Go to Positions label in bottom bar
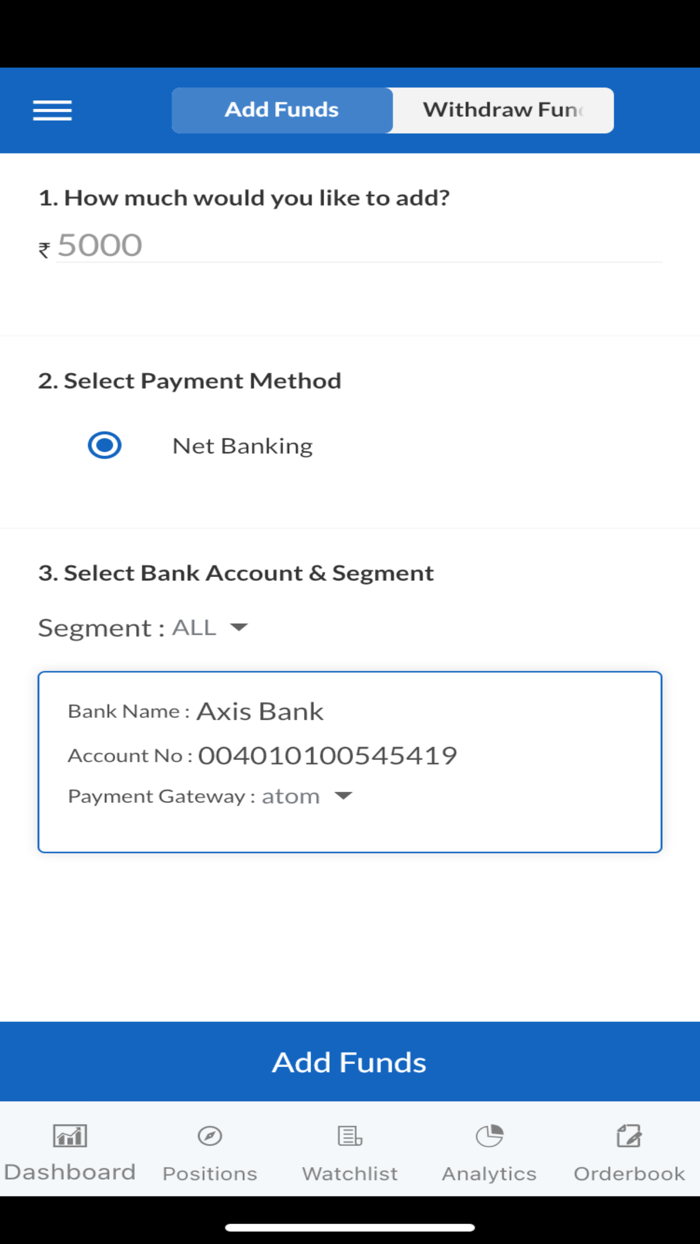The height and width of the screenshot is (1244, 700). point(210,1173)
